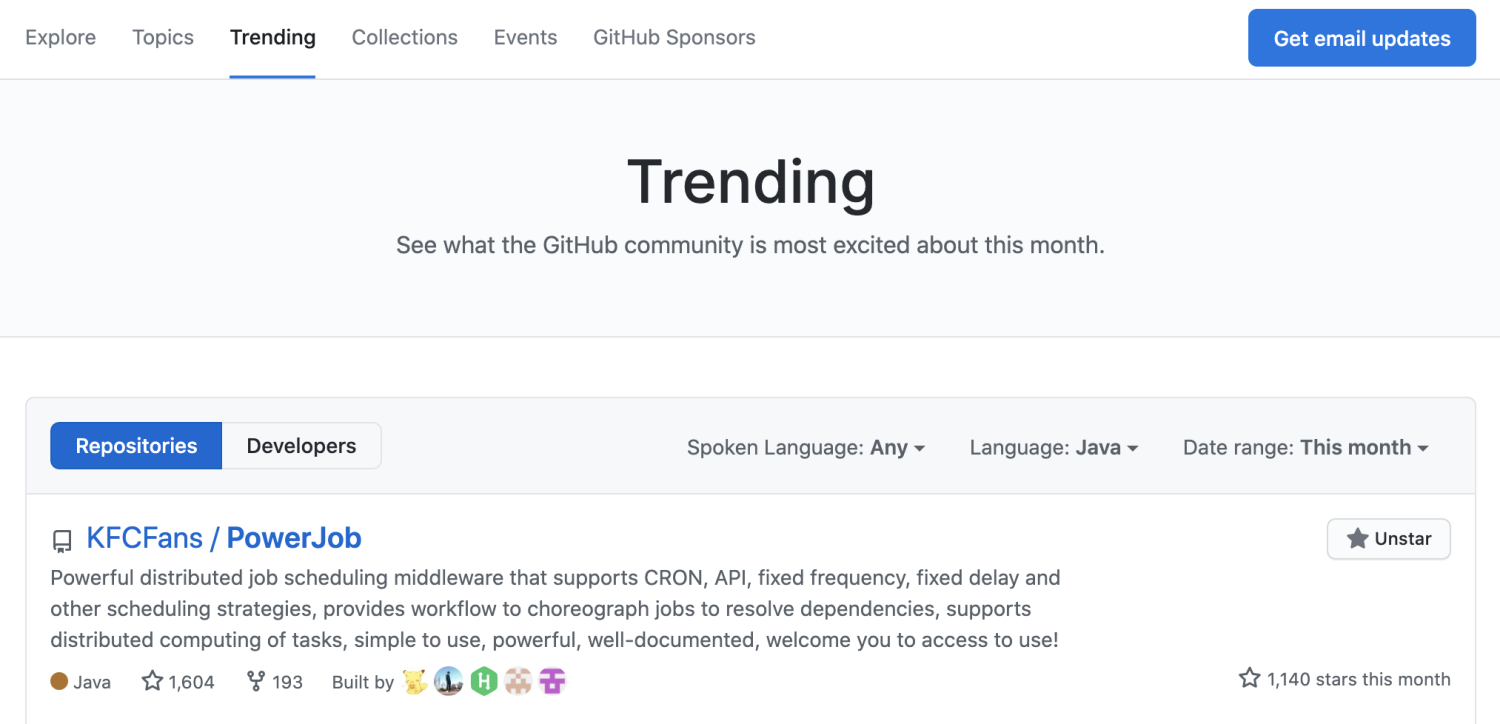This screenshot has height=724, width=1500.
Task: Expand the Spoken Language: Any dropdown
Action: click(x=806, y=447)
